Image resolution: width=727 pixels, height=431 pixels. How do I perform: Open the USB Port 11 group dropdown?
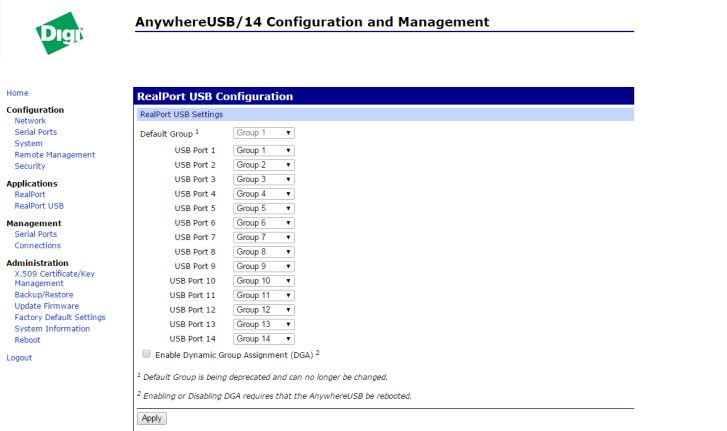click(x=264, y=295)
